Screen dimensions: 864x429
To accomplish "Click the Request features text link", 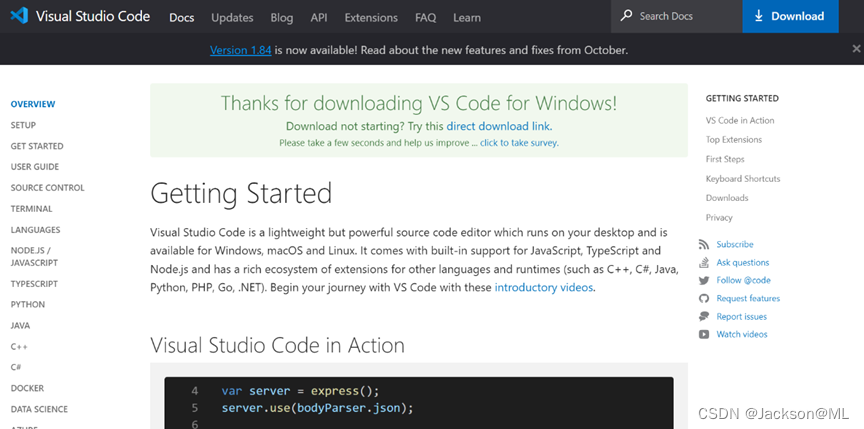I will tap(748, 298).
